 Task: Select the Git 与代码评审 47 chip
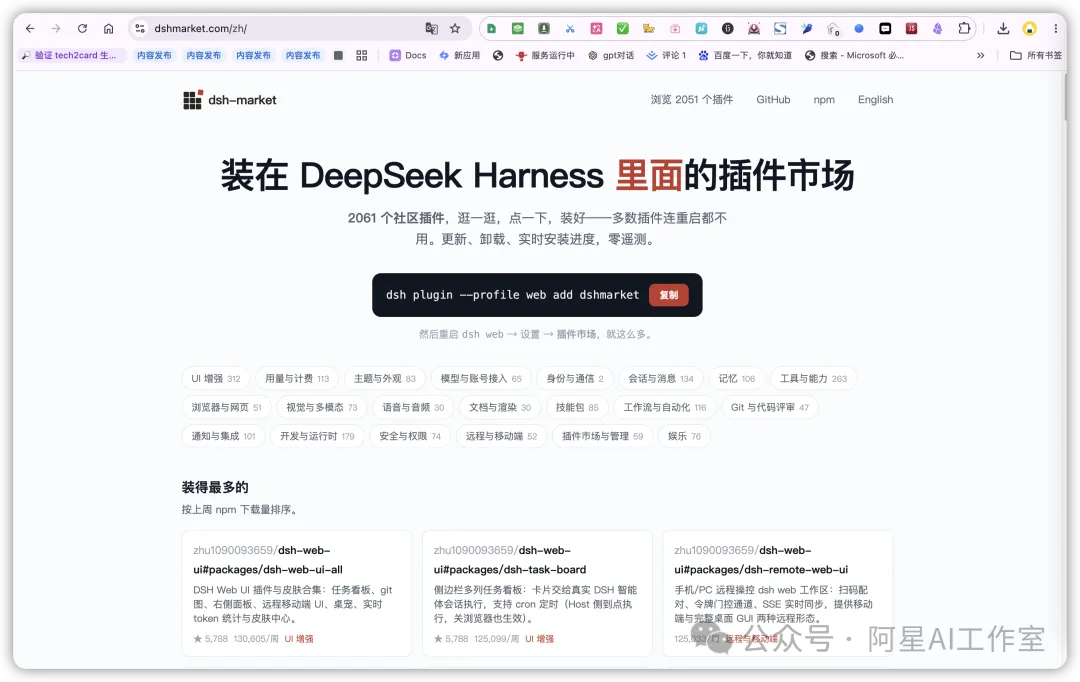pos(769,407)
